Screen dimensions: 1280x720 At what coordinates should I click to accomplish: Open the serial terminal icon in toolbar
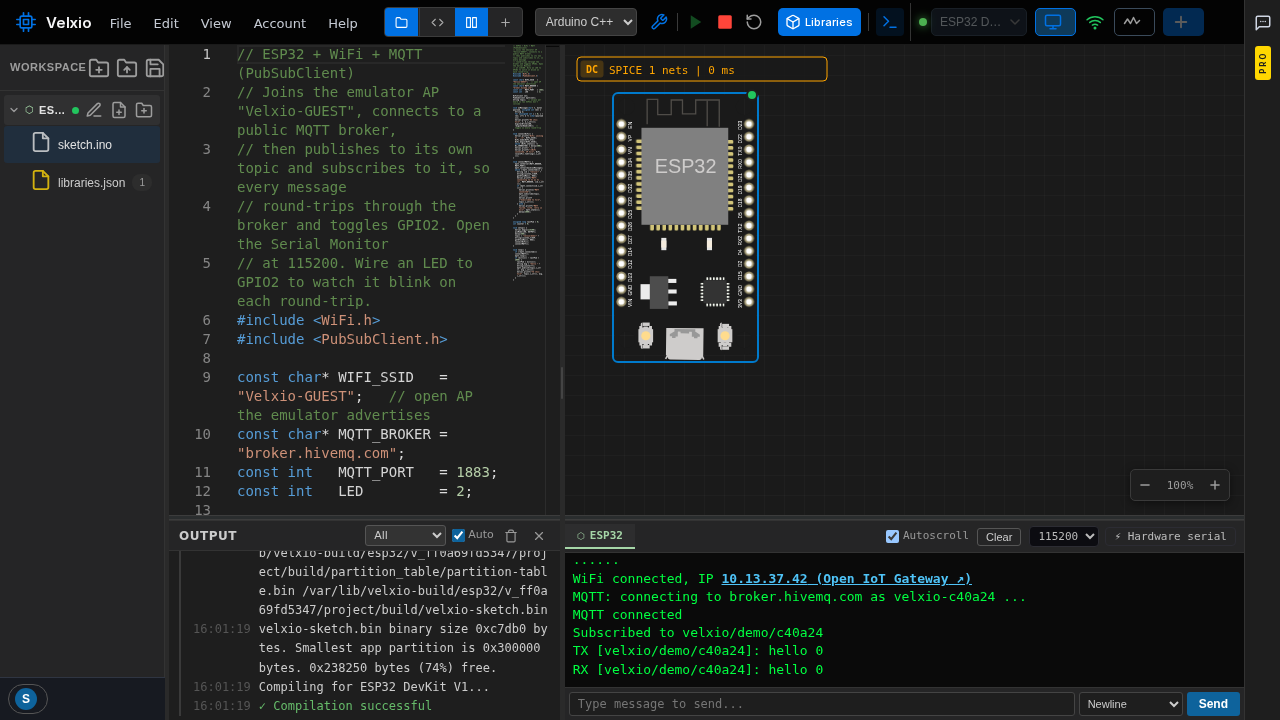point(890,22)
